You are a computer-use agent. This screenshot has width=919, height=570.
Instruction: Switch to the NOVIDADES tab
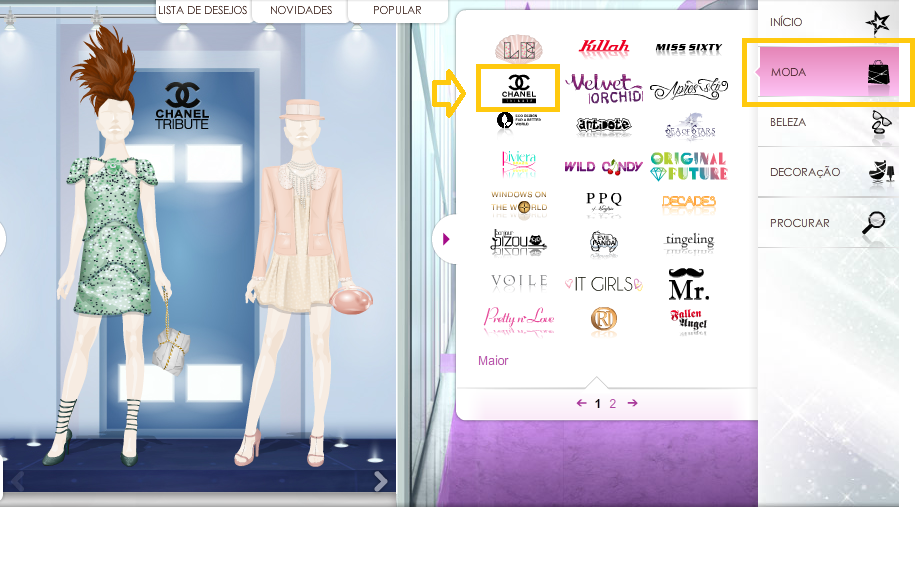click(301, 10)
